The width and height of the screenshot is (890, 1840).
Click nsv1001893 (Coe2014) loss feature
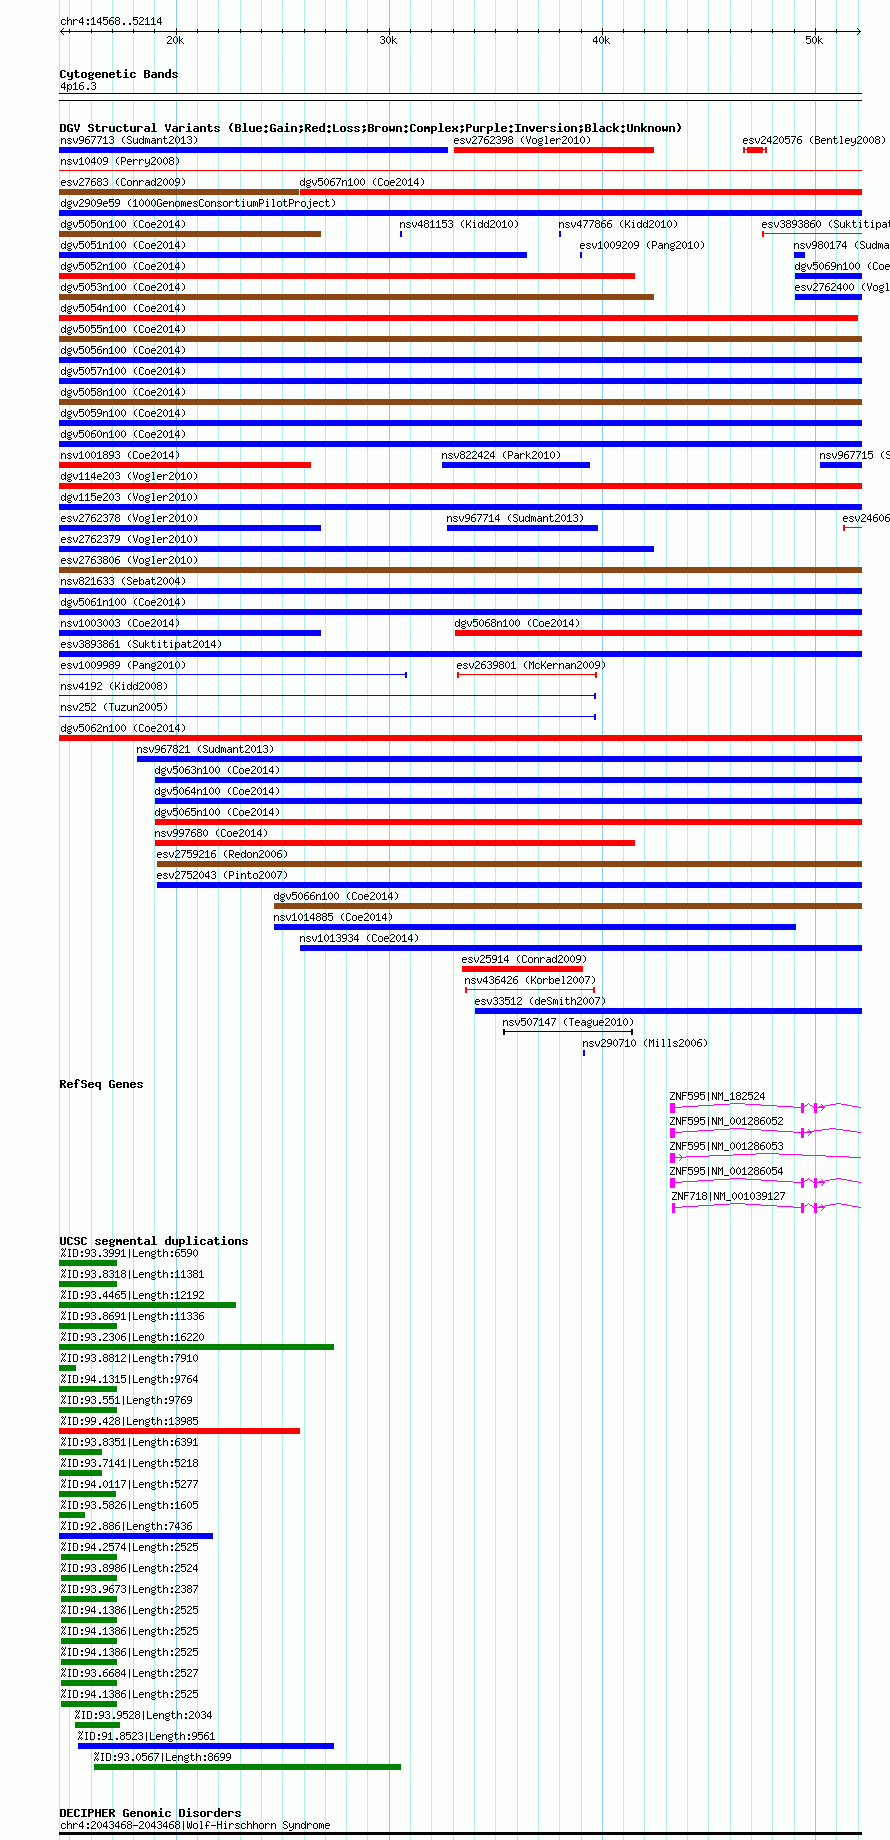185,465
